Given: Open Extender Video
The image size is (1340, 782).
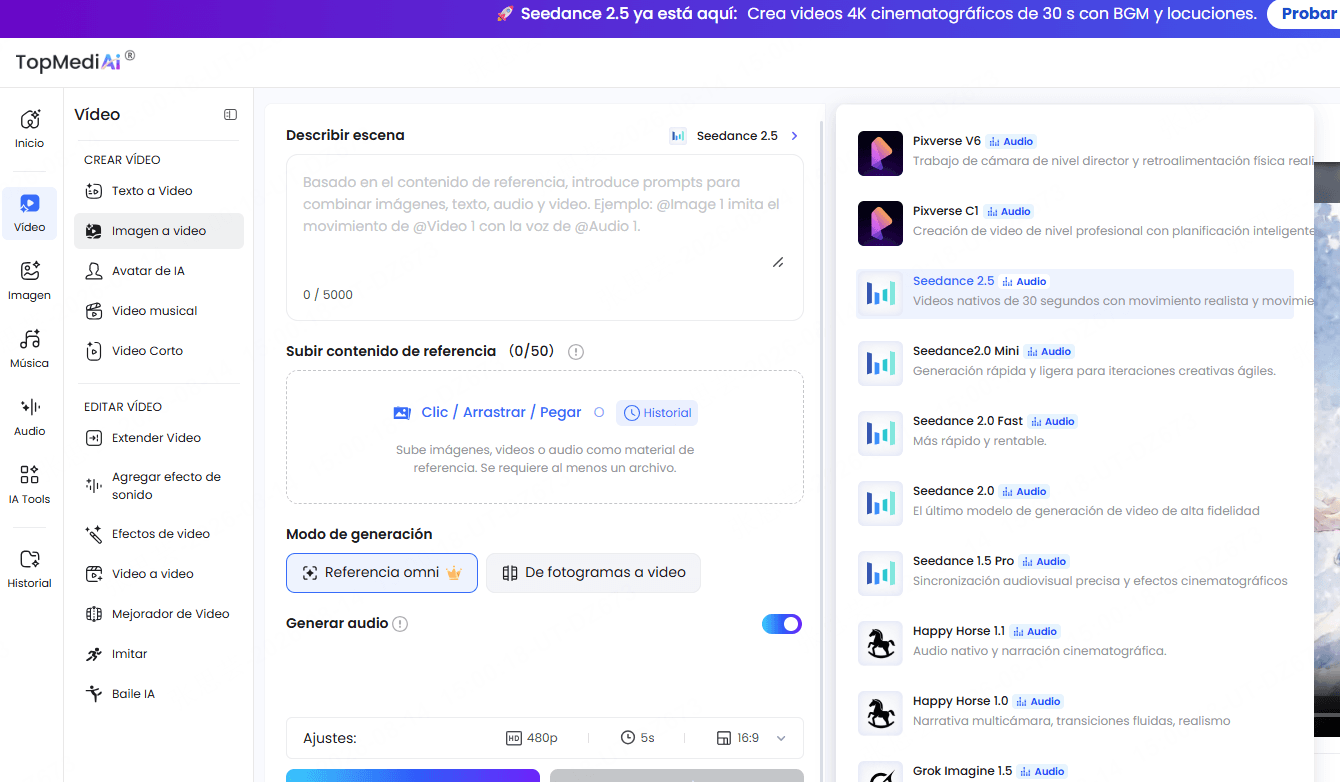Looking at the screenshot, I should 158,438.
